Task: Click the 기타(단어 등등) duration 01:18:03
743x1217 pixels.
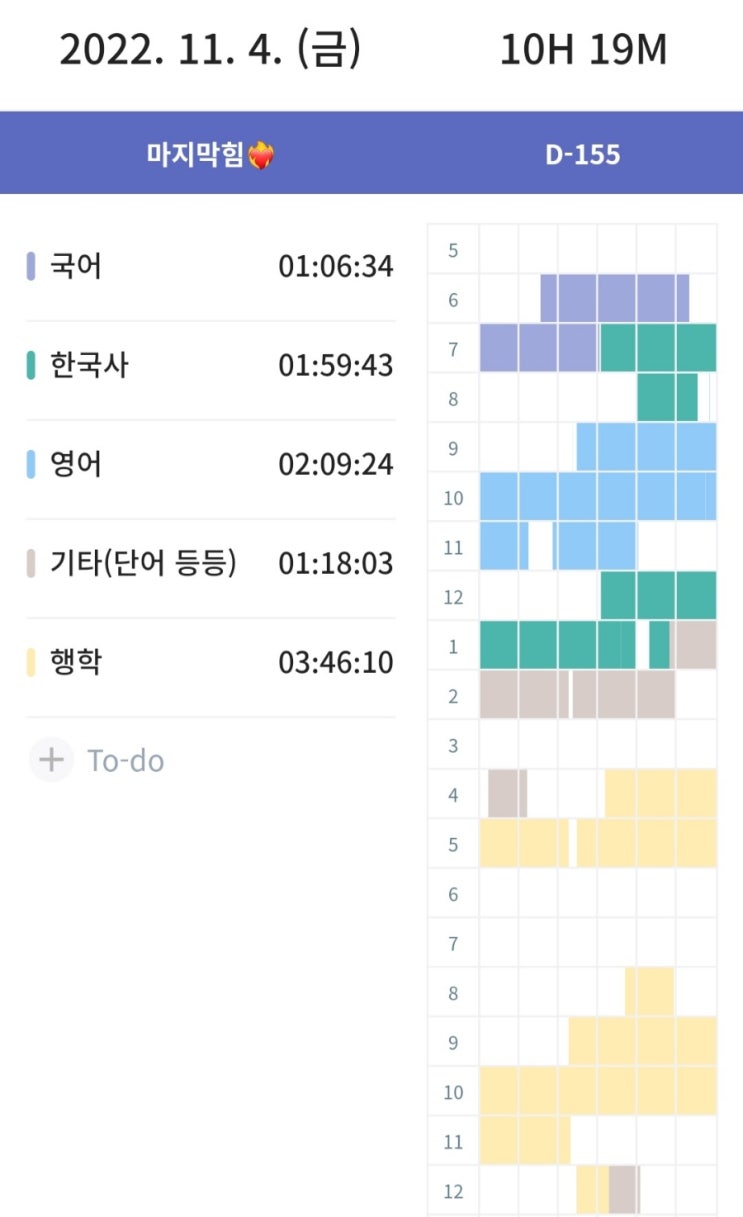Action: click(336, 564)
